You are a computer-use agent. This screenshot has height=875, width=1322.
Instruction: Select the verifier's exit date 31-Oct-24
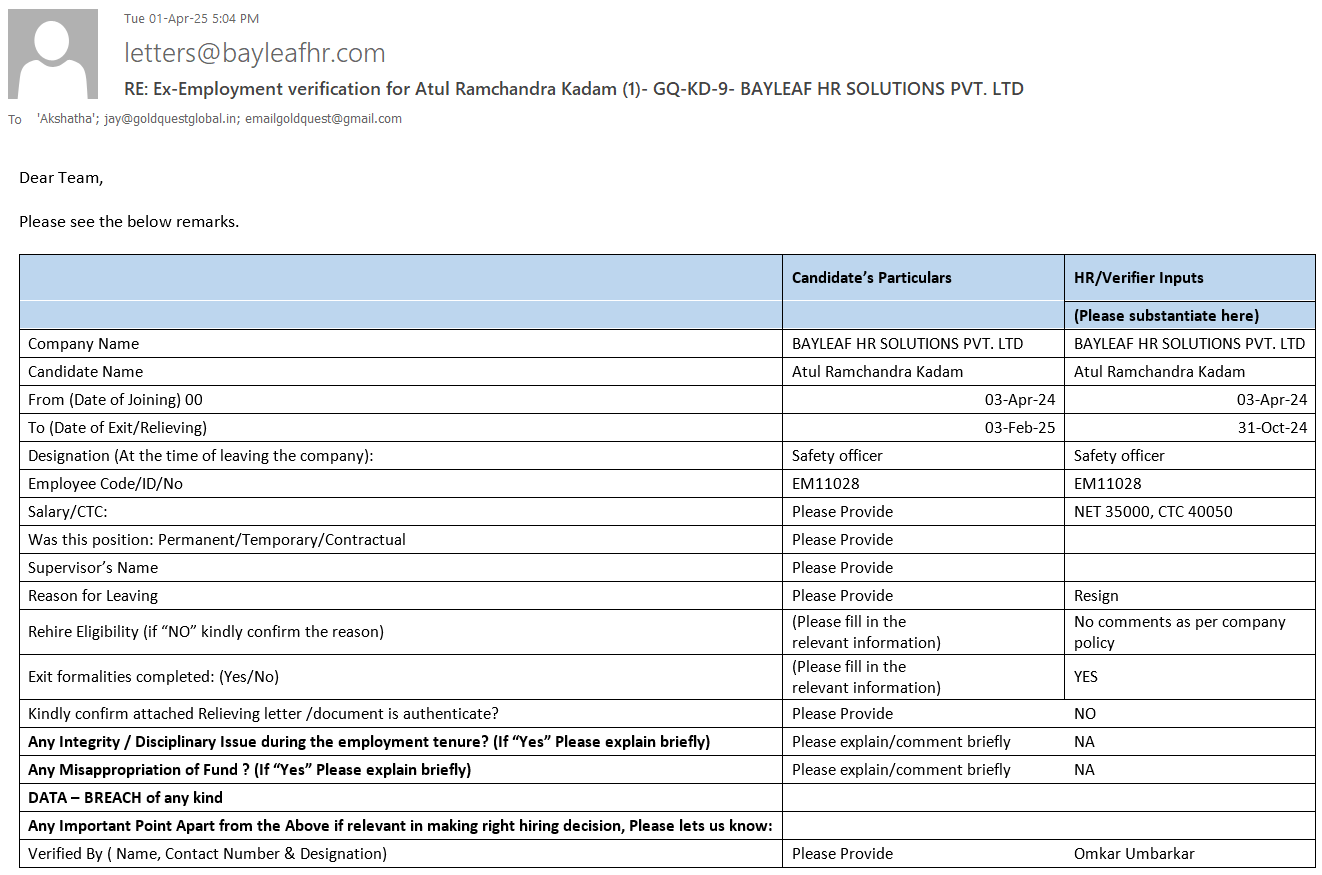[1273, 428]
